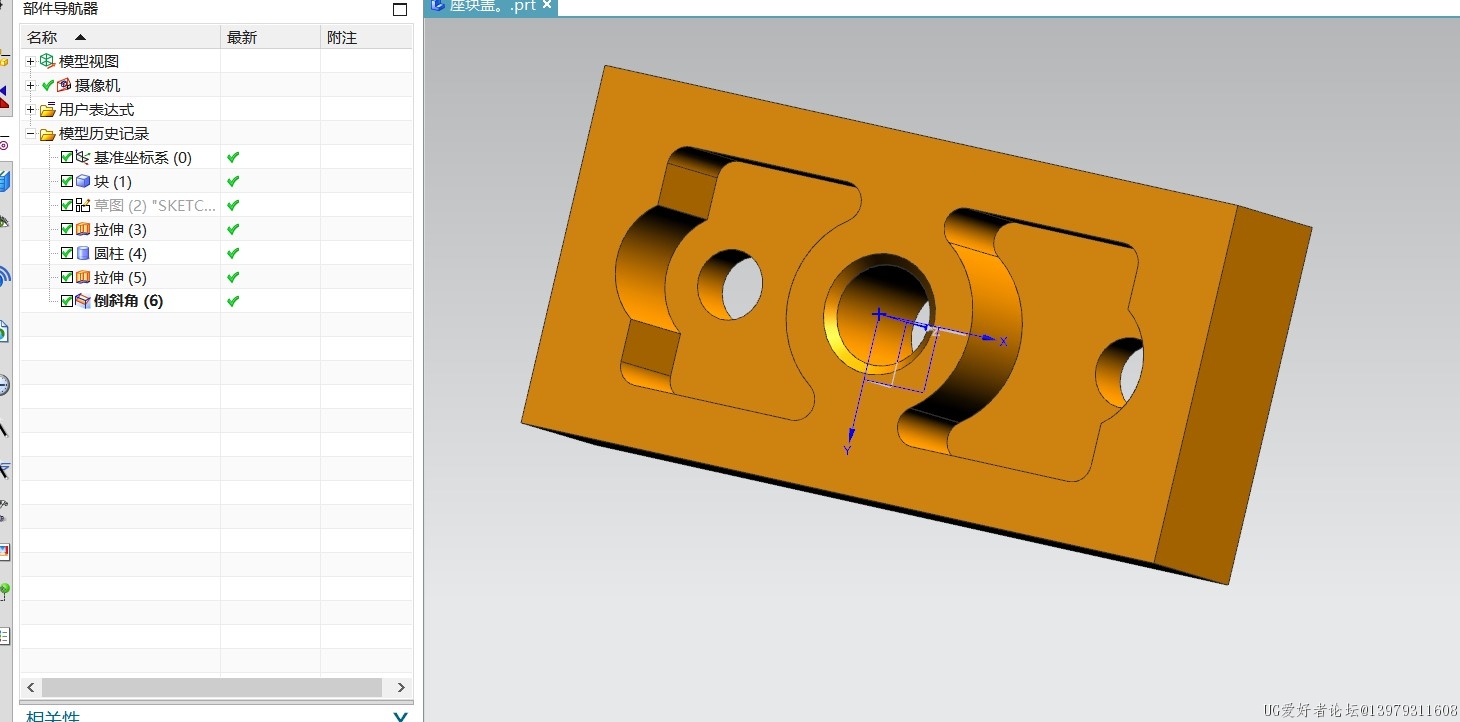Click the extrude icon for 拉伸 (3)
Viewport: 1460px width, 722px height.
point(83,229)
